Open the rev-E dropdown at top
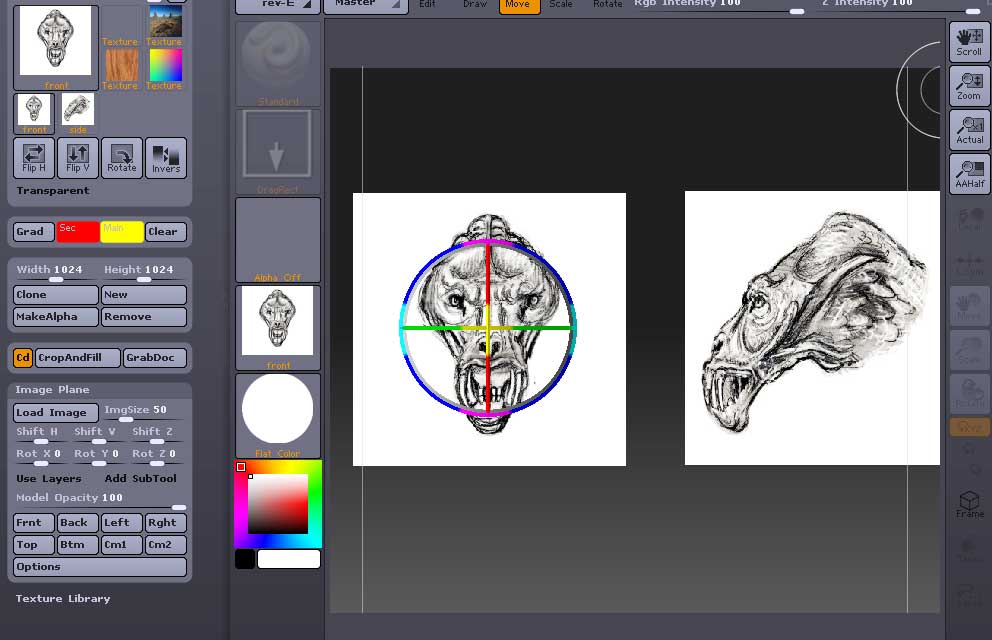992x640 pixels. tap(277, 5)
